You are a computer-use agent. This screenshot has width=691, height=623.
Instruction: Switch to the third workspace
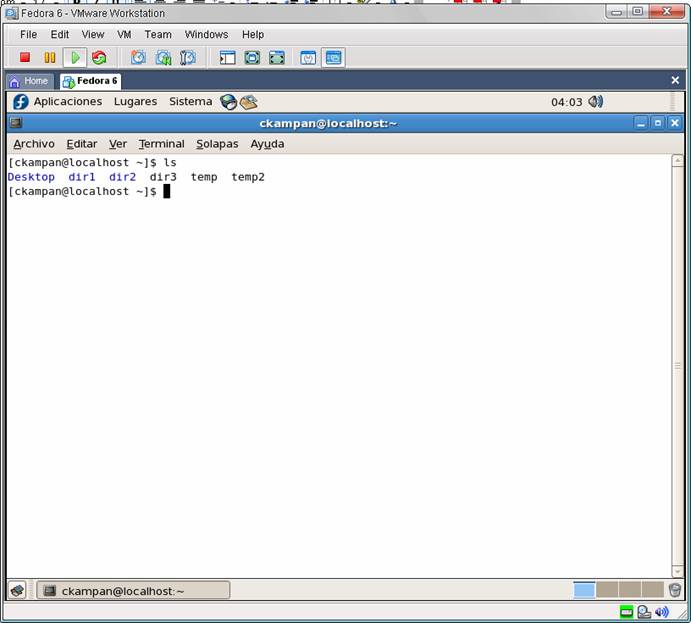[x=630, y=590]
